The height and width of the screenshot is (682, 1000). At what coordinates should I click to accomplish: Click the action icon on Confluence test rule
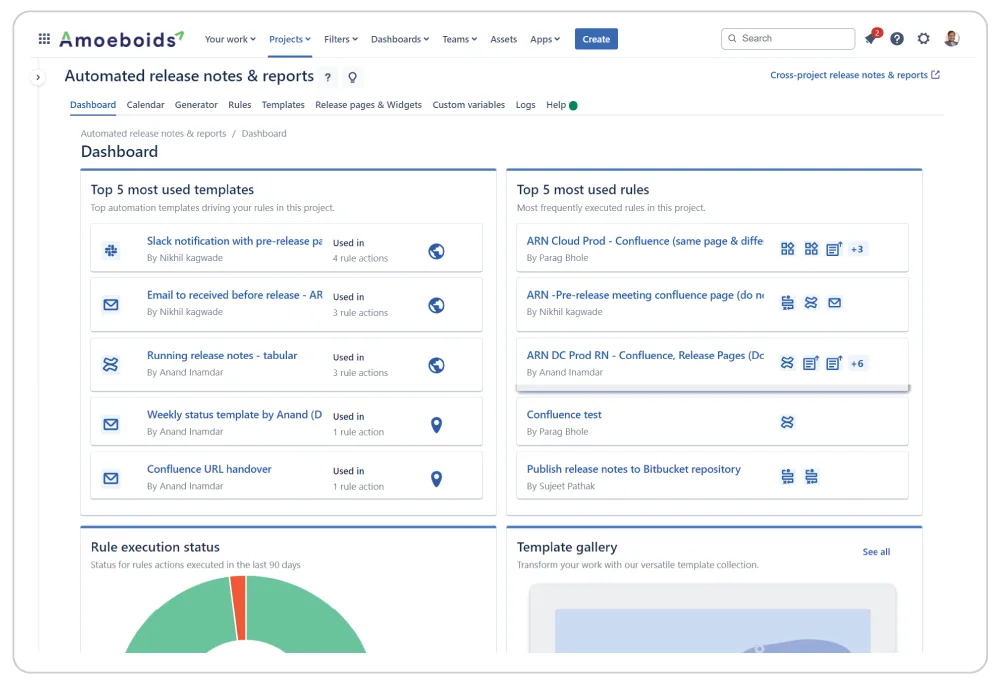coord(787,423)
